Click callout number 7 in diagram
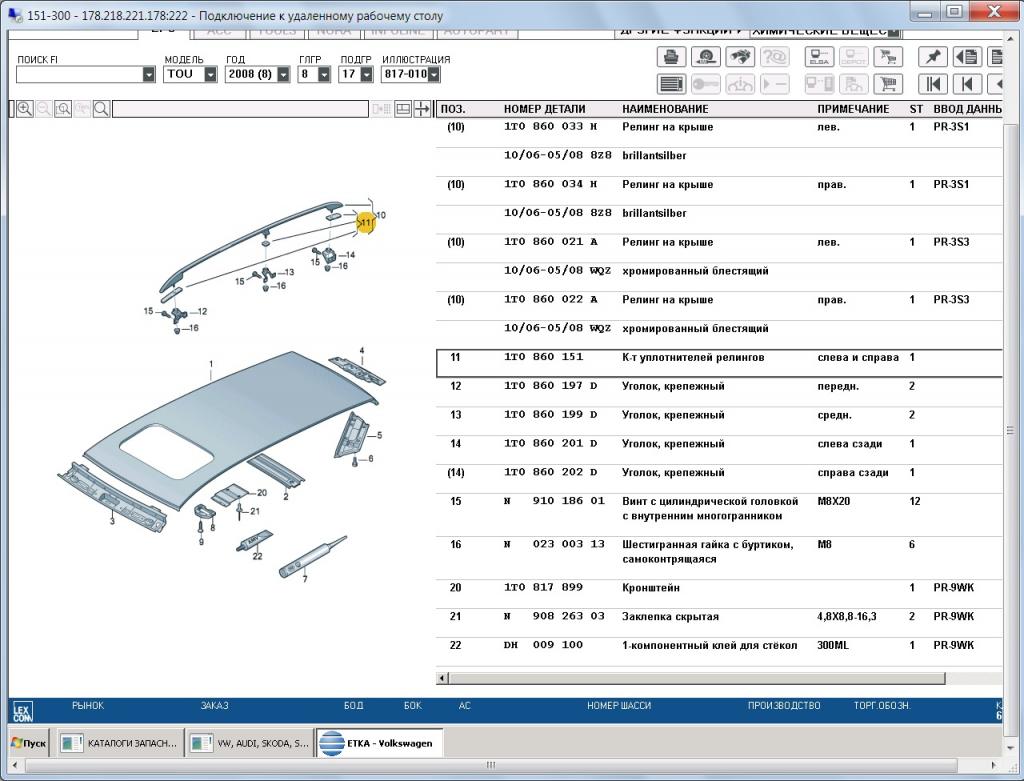The image size is (1024, 781). tap(305, 579)
